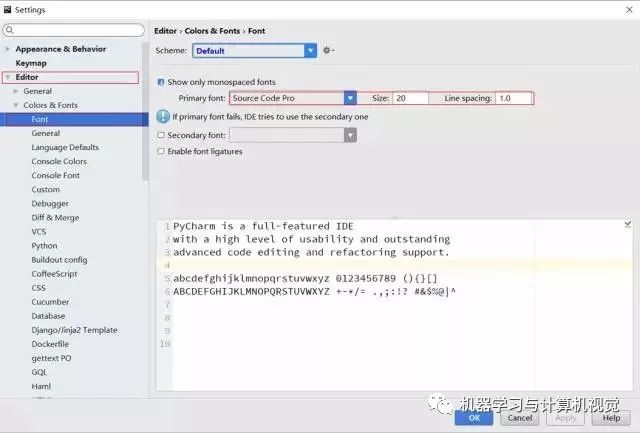Image resolution: width=640 pixels, height=433 pixels.
Task: Click preview line 'advanced code editing and refactoring support.'
Action: pyautogui.click(x=311, y=253)
